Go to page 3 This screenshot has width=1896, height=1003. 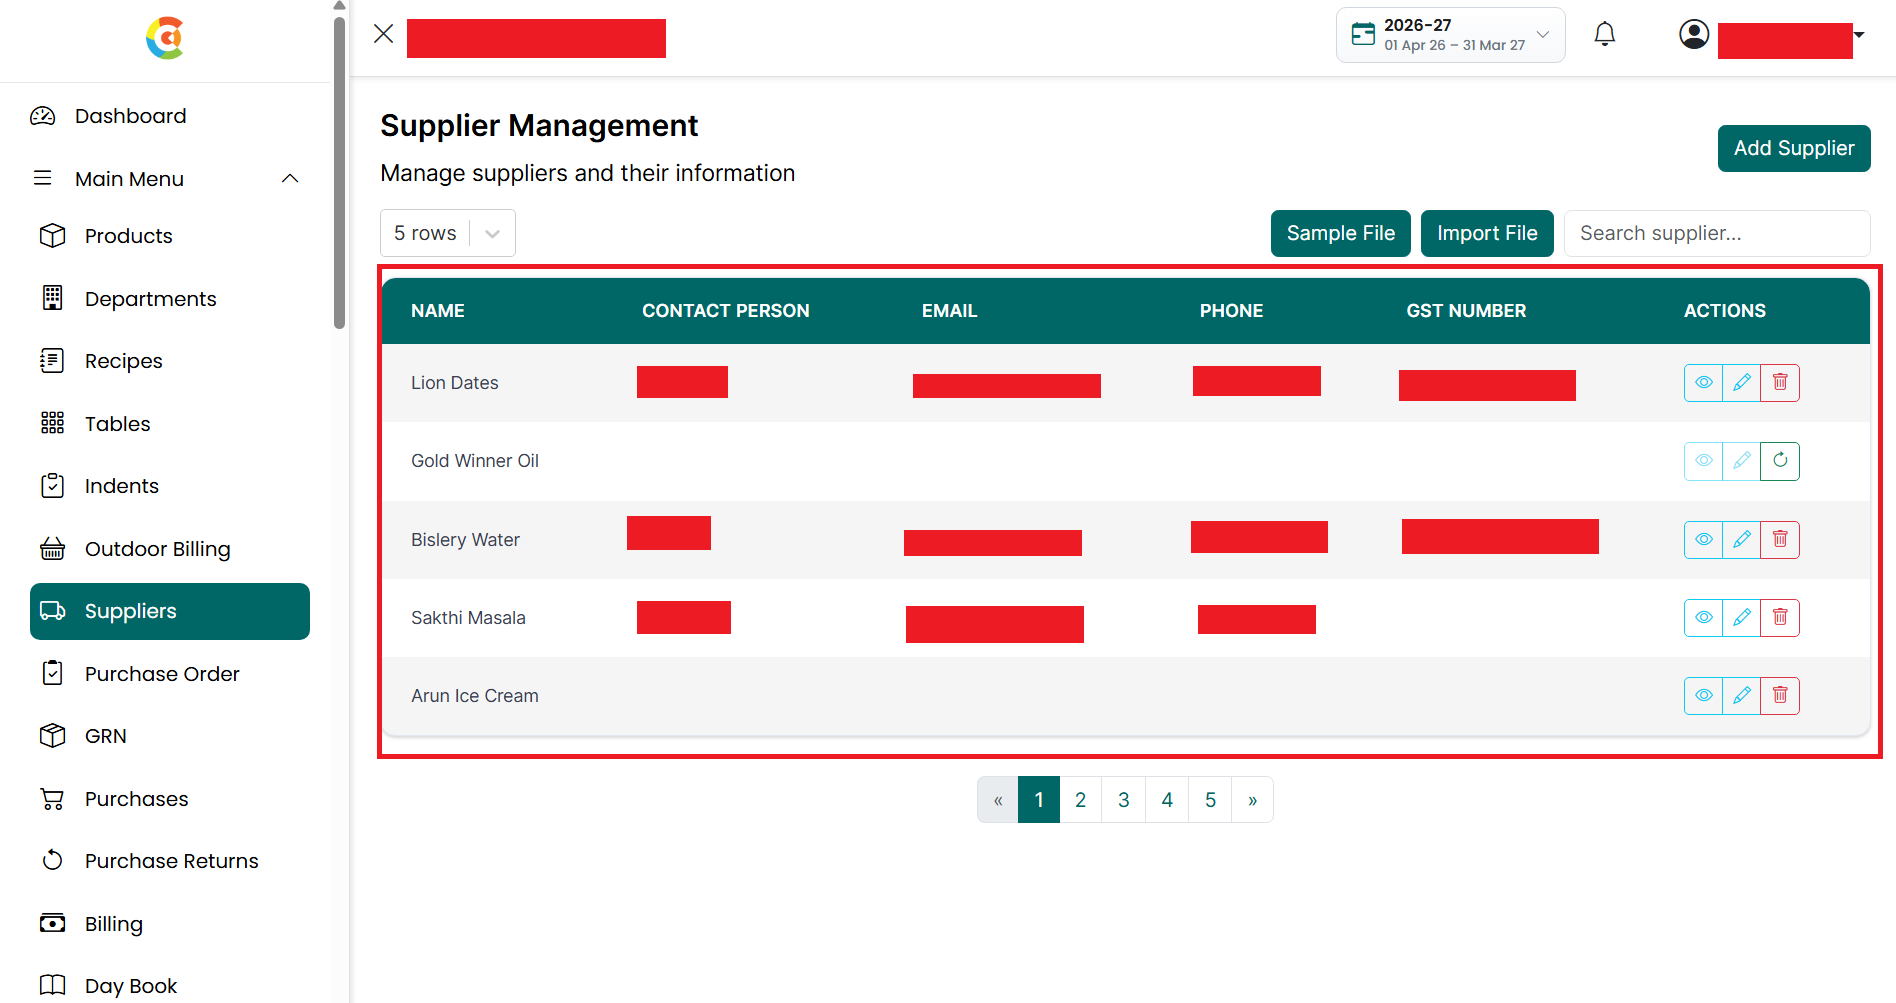tap(1124, 800)
